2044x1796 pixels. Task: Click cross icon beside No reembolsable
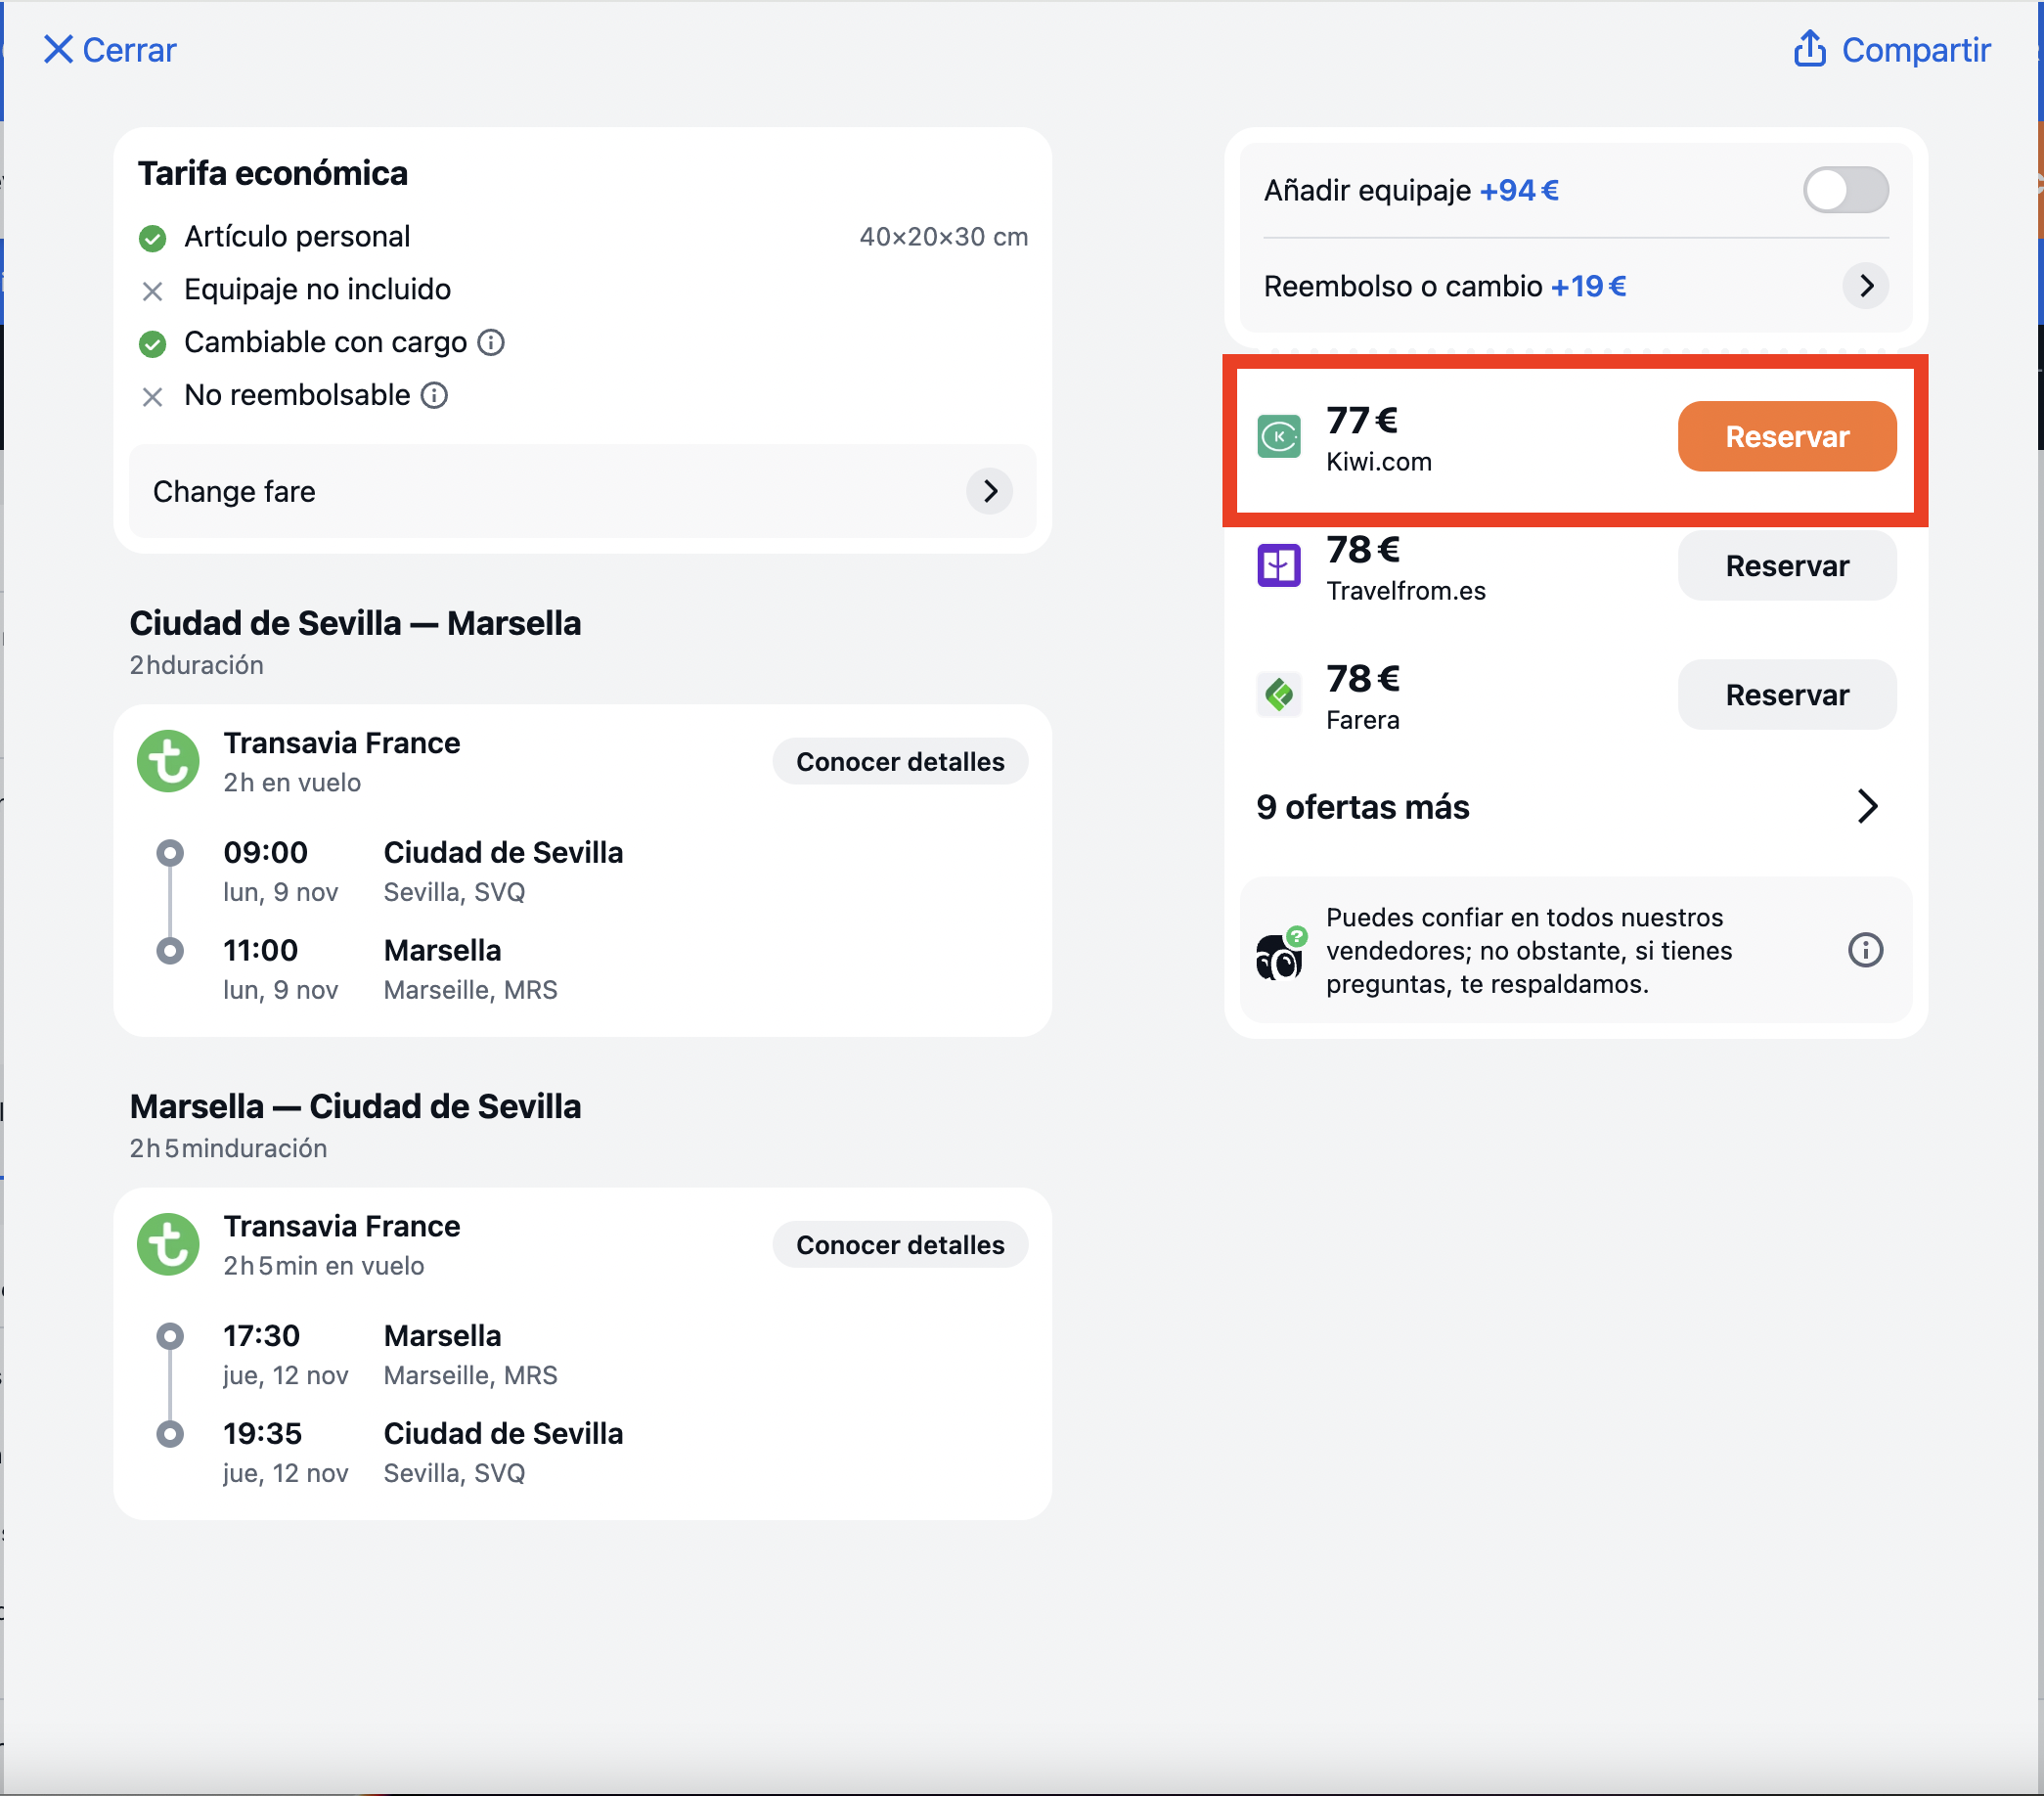[x=152, y=397]
